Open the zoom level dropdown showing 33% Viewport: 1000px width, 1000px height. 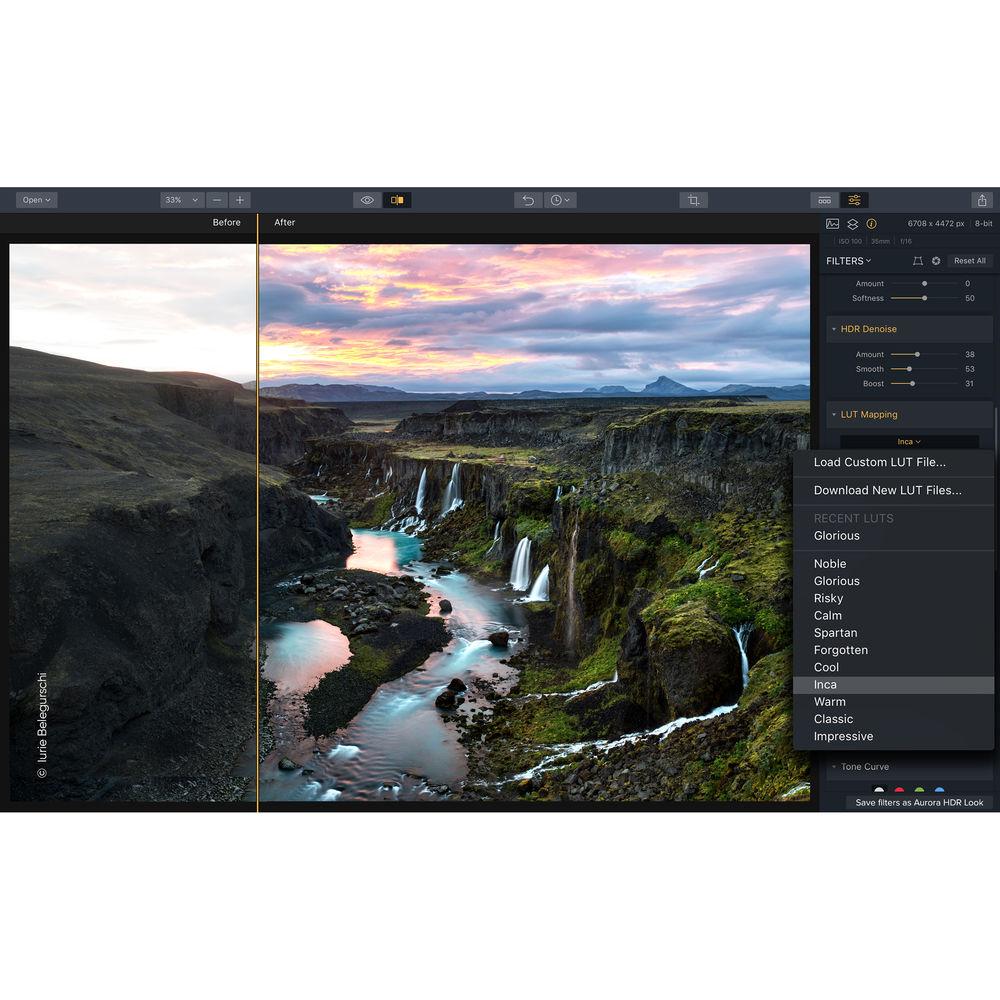(180, 199)
